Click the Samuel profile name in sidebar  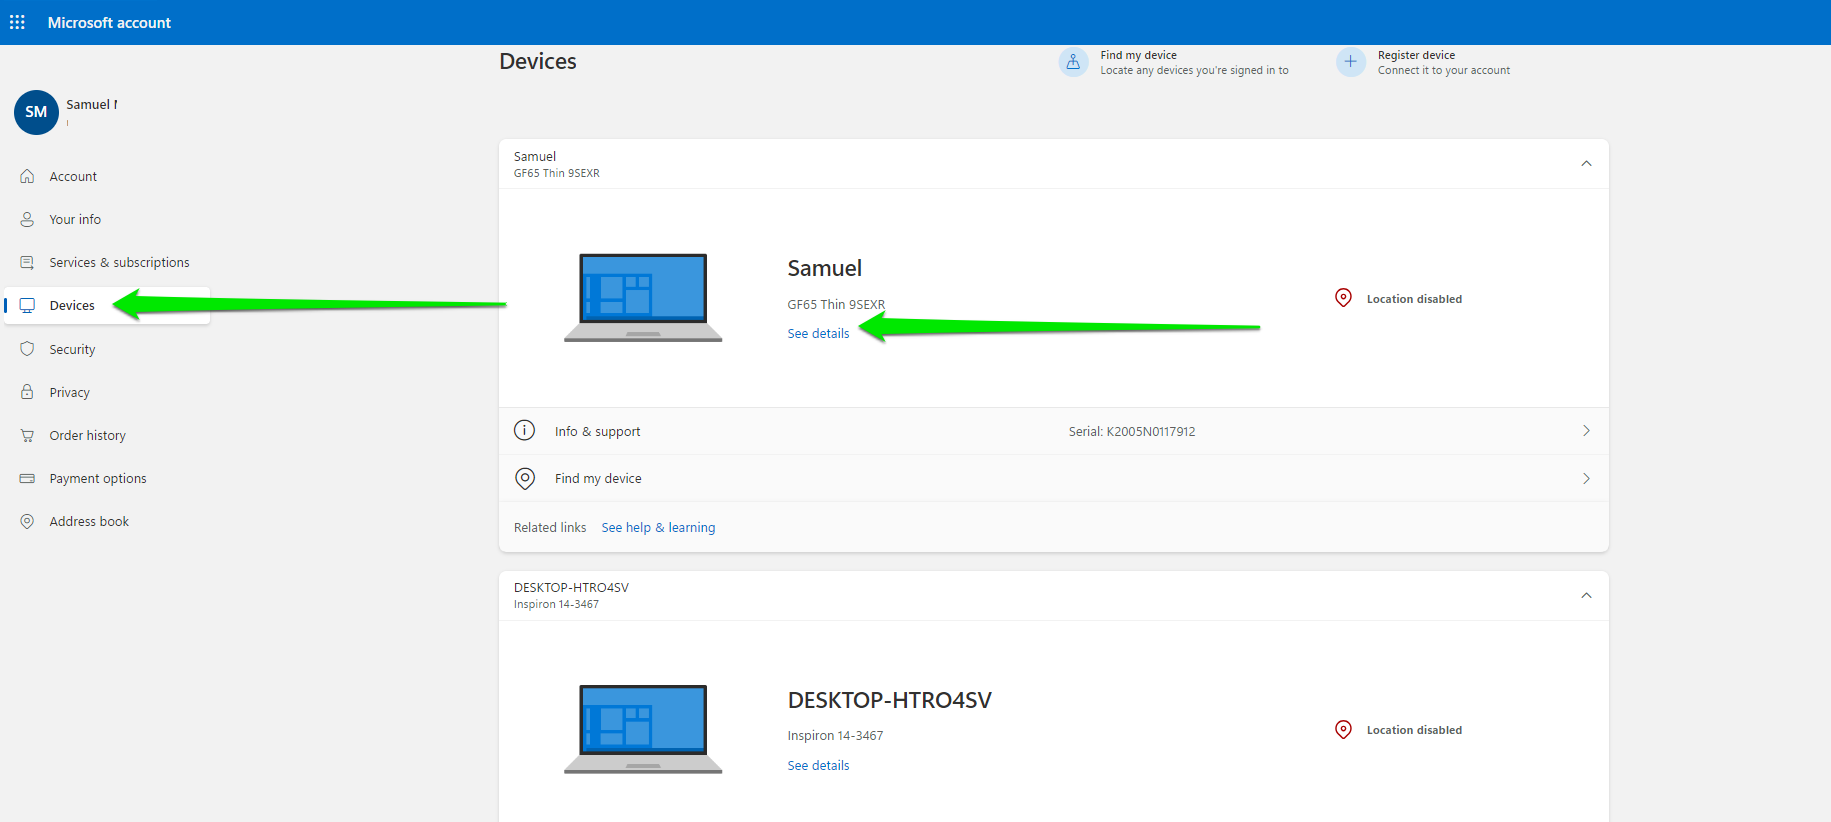coord(92,104)
